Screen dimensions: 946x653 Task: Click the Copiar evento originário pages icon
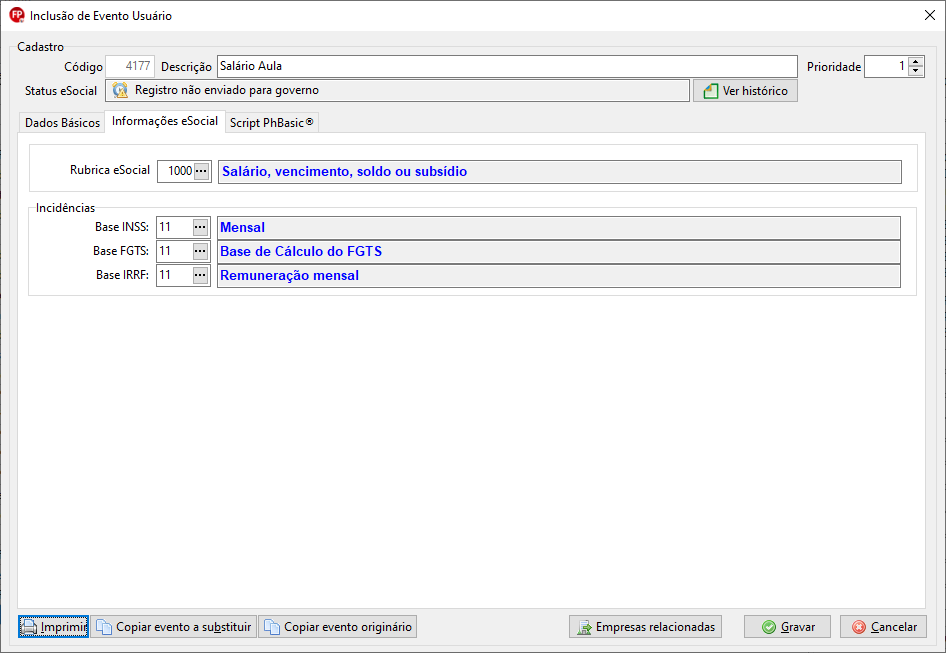coord(272,627)
